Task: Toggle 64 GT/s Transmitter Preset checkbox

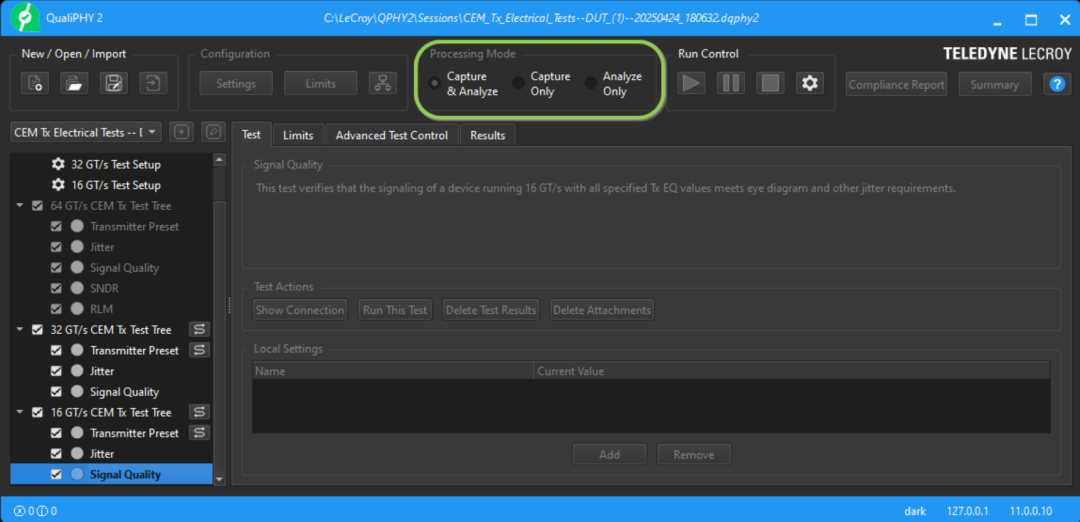Action: point(56,227)
